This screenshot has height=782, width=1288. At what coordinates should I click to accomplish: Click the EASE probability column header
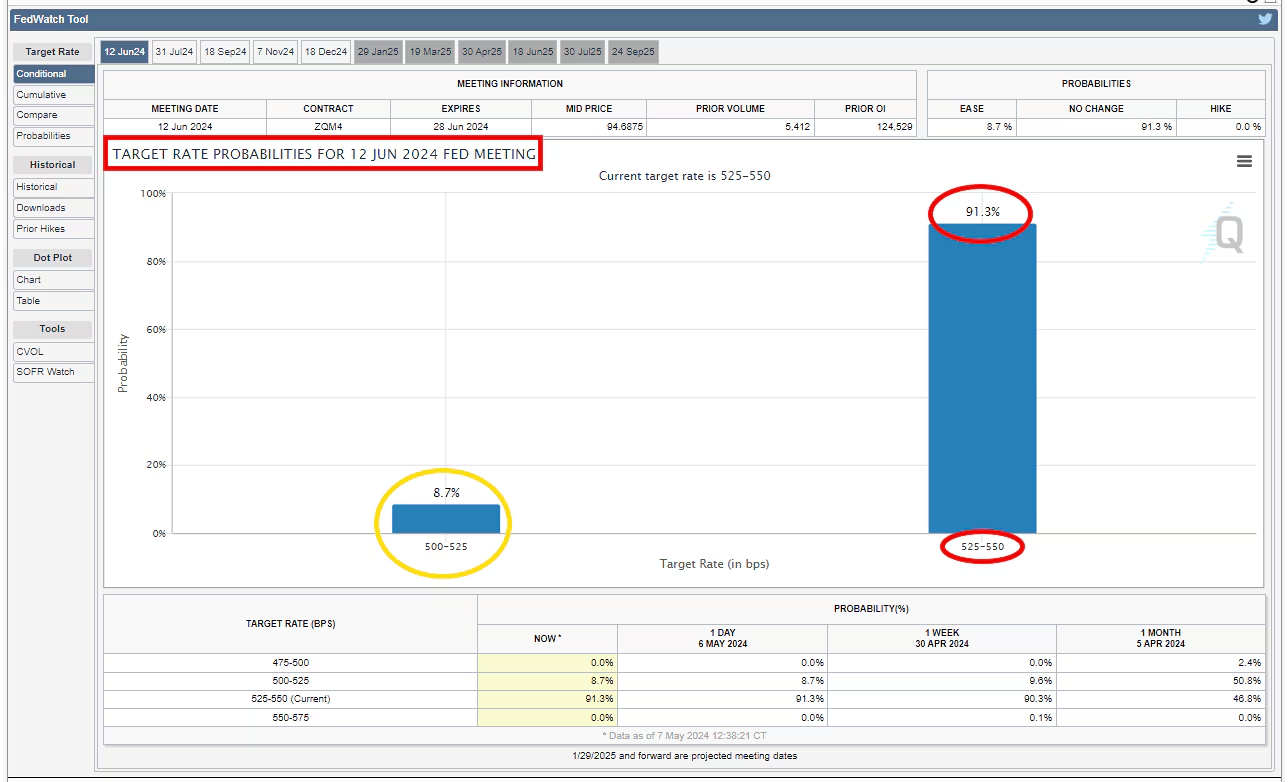972,108
